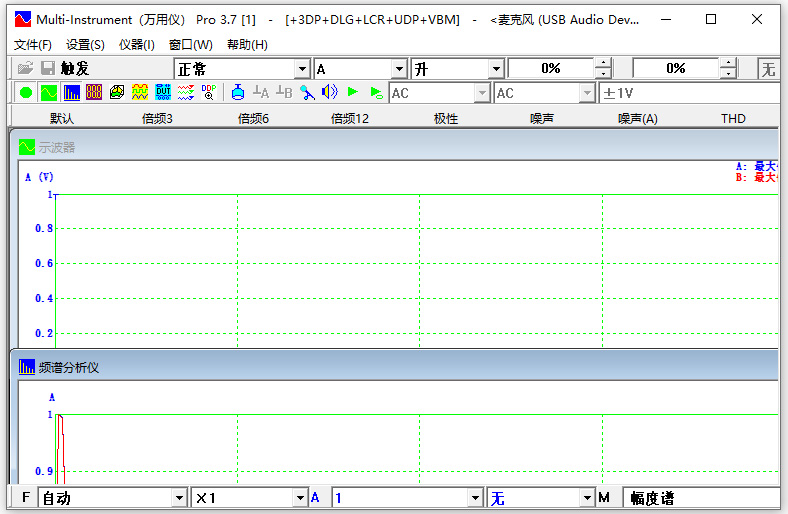
Task: Open the DUT device test plan icon
Action: 163,92
